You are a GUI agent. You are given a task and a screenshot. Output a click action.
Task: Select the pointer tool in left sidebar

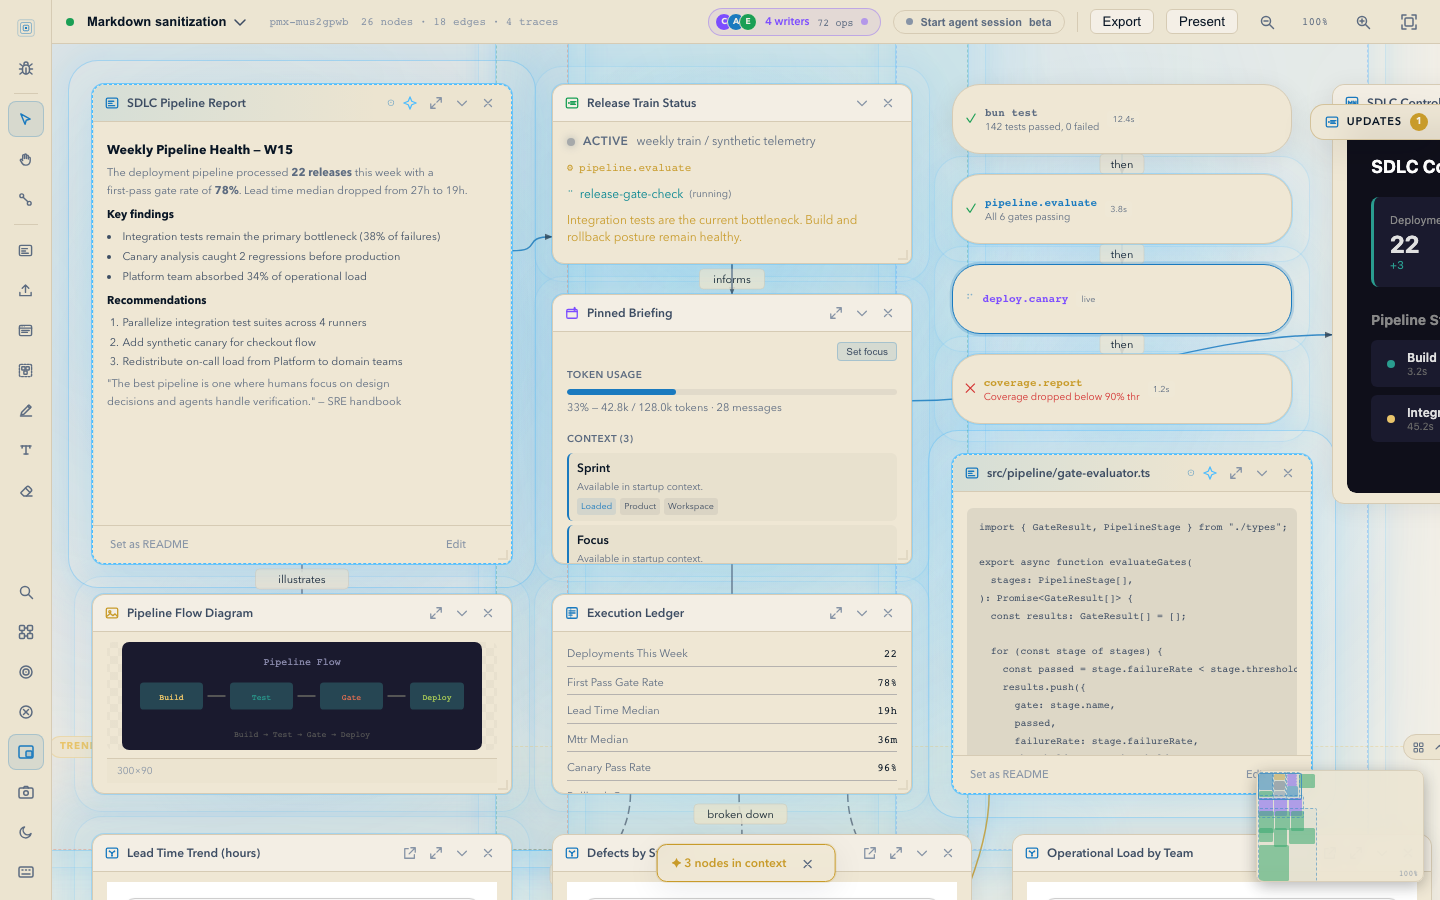click(x=26, y=119)
